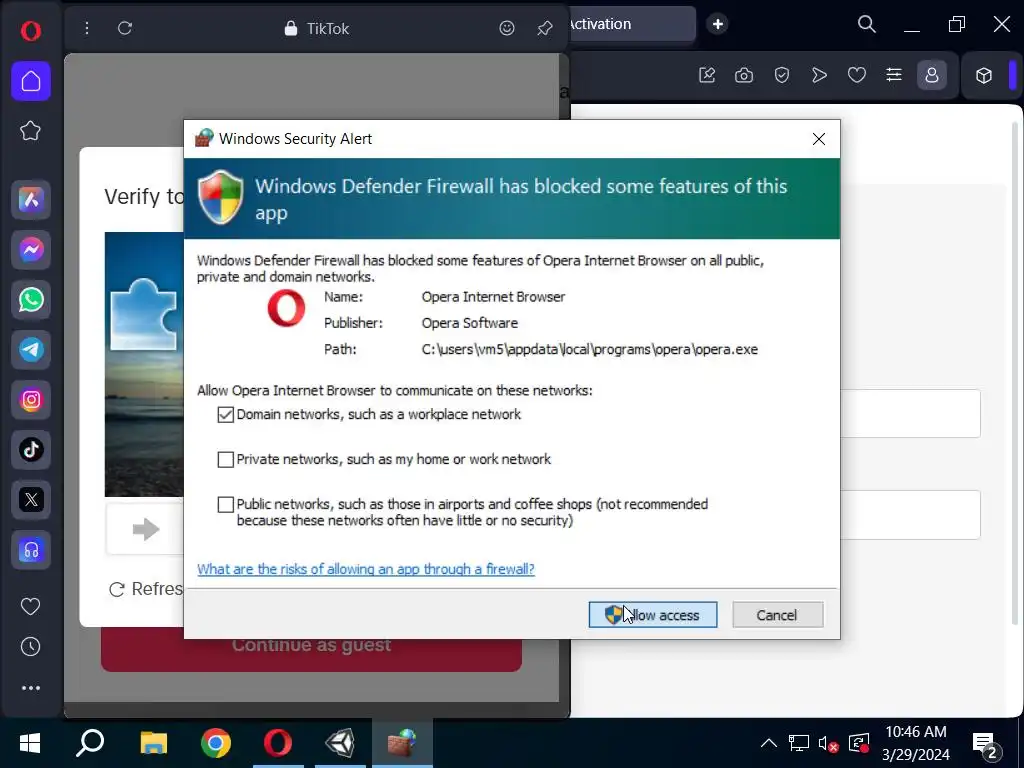Switch to the Activation tab
Screen dimensions: 1024x768
pyautogui.click(x=630, y=24)
